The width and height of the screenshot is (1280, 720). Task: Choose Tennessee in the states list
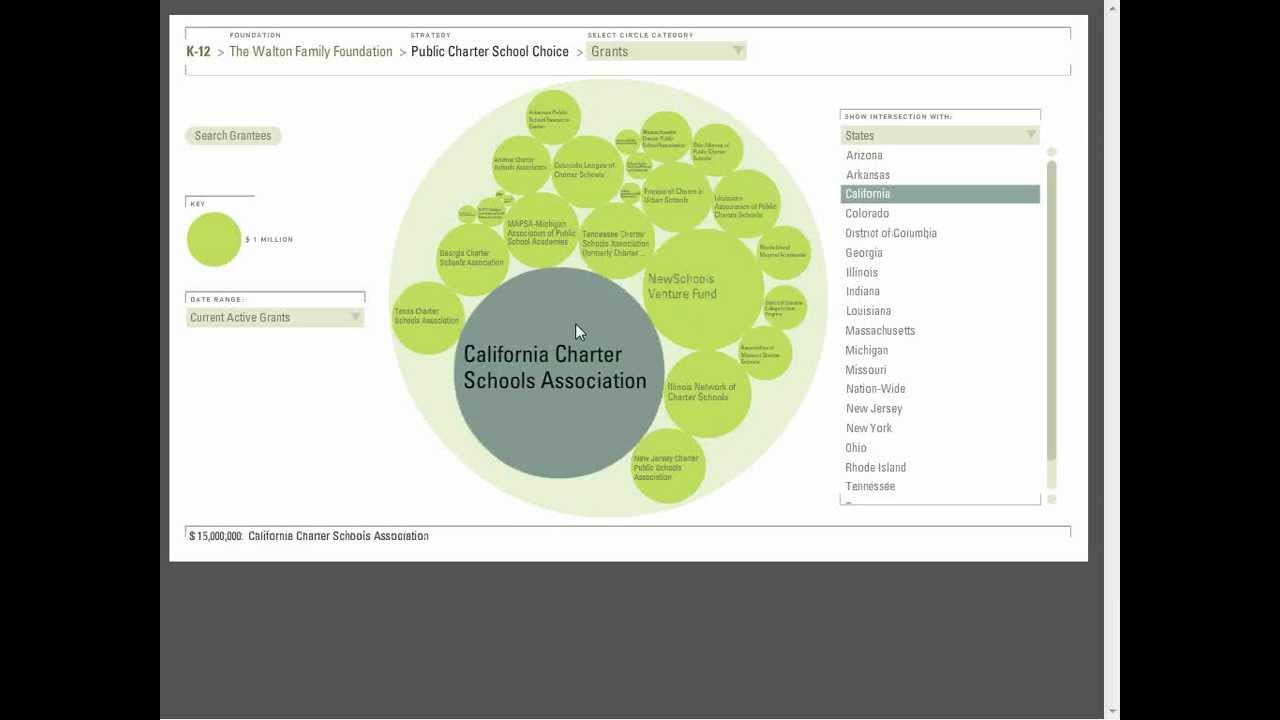(x=870, y=486)
